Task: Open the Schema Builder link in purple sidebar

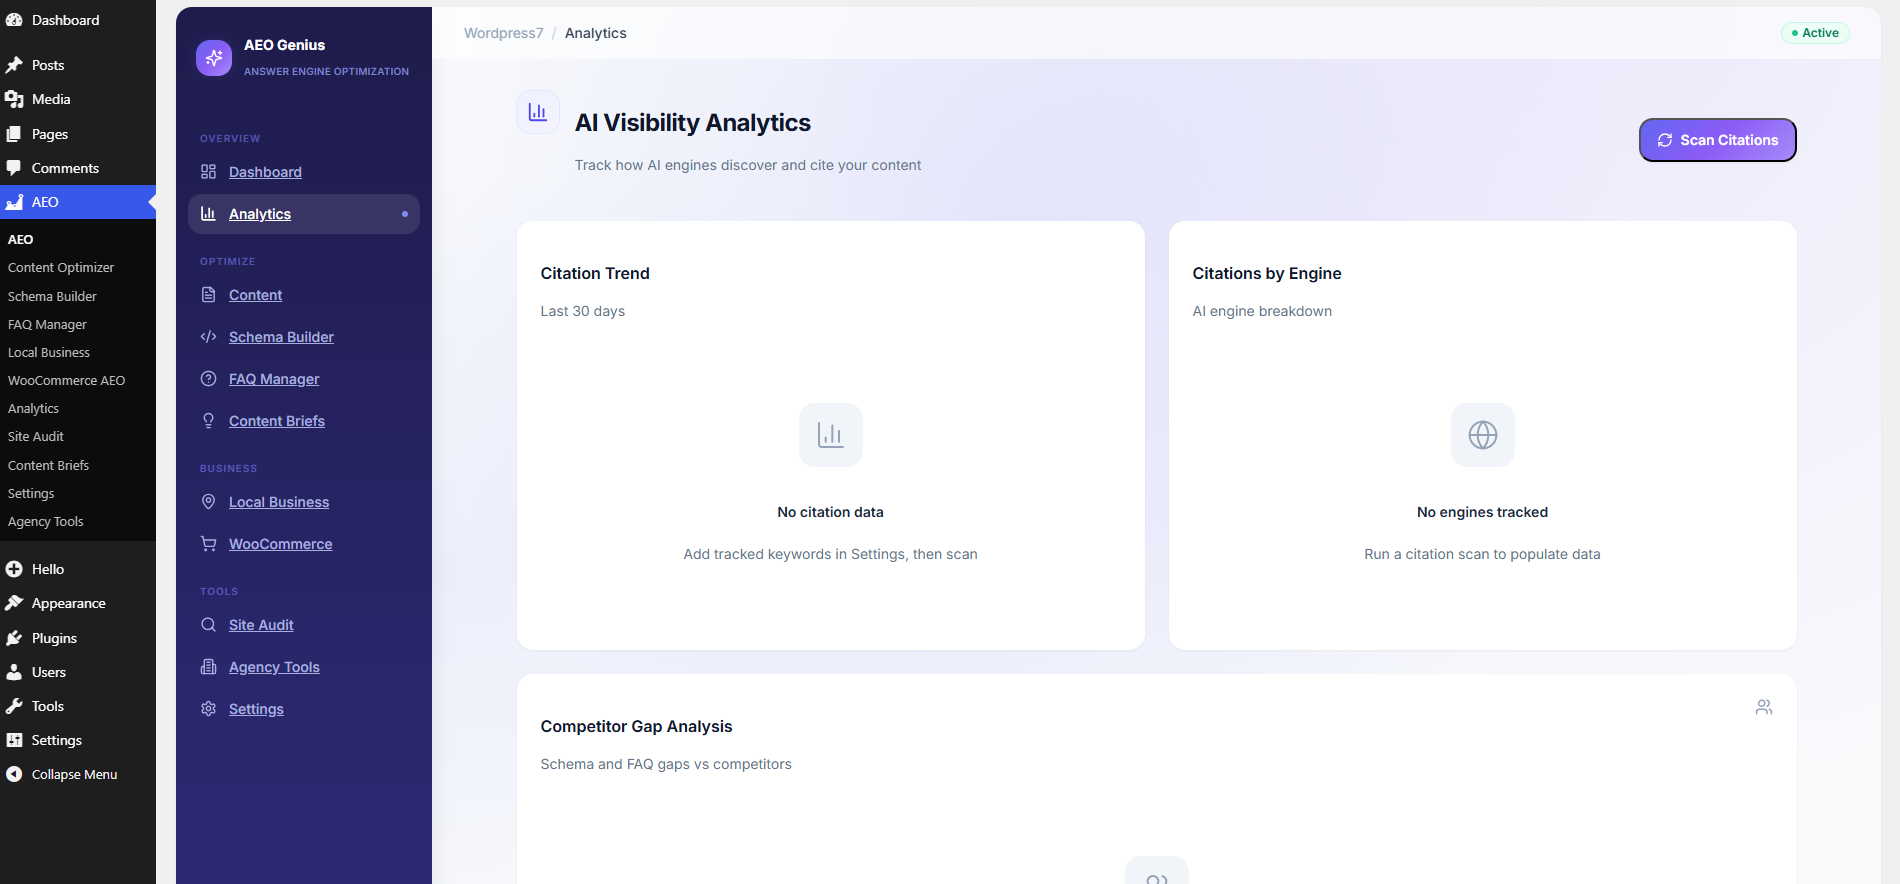Action: coord(281,337)
